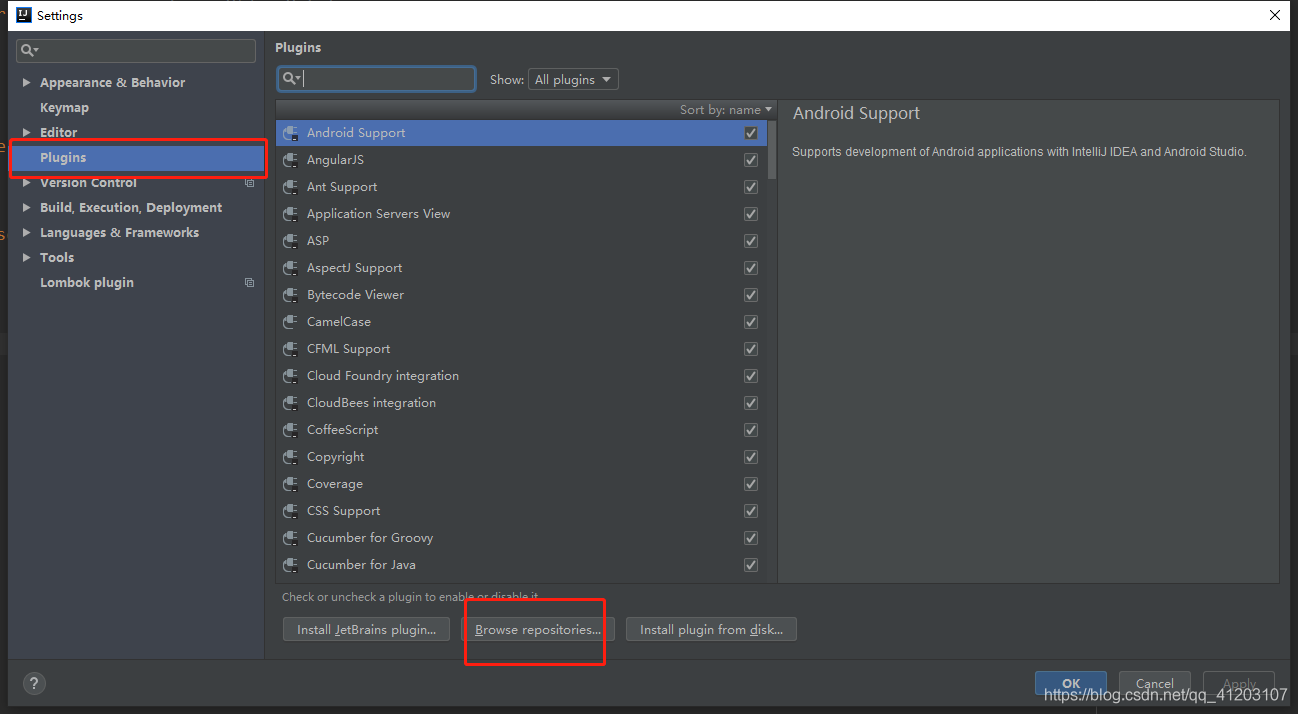Click the Android Support plugin icon
Viewport: 1298px width, 714px height.
tap(291, 133)
